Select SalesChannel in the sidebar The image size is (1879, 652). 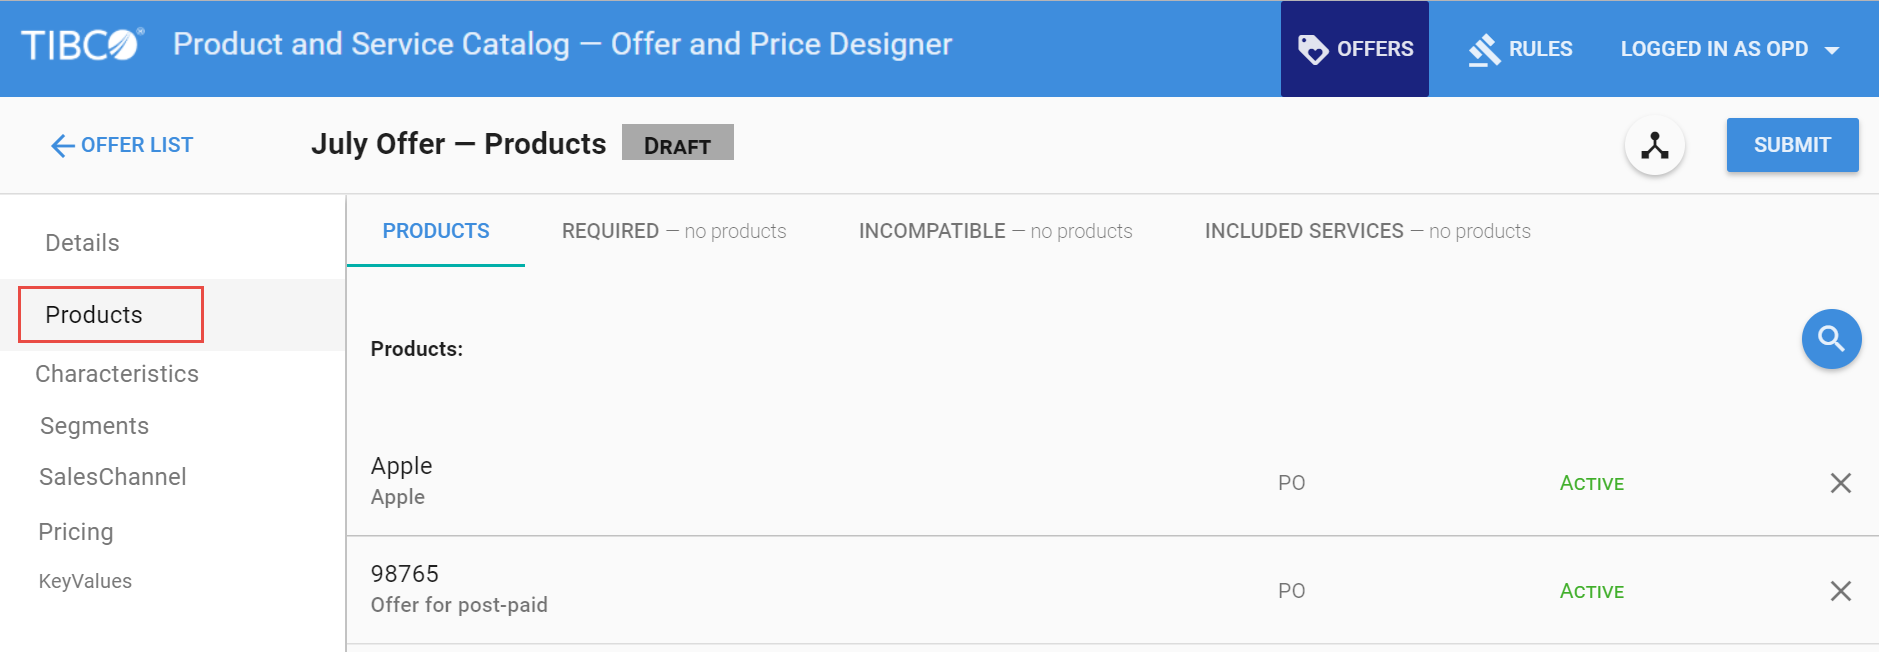point(112,477)
